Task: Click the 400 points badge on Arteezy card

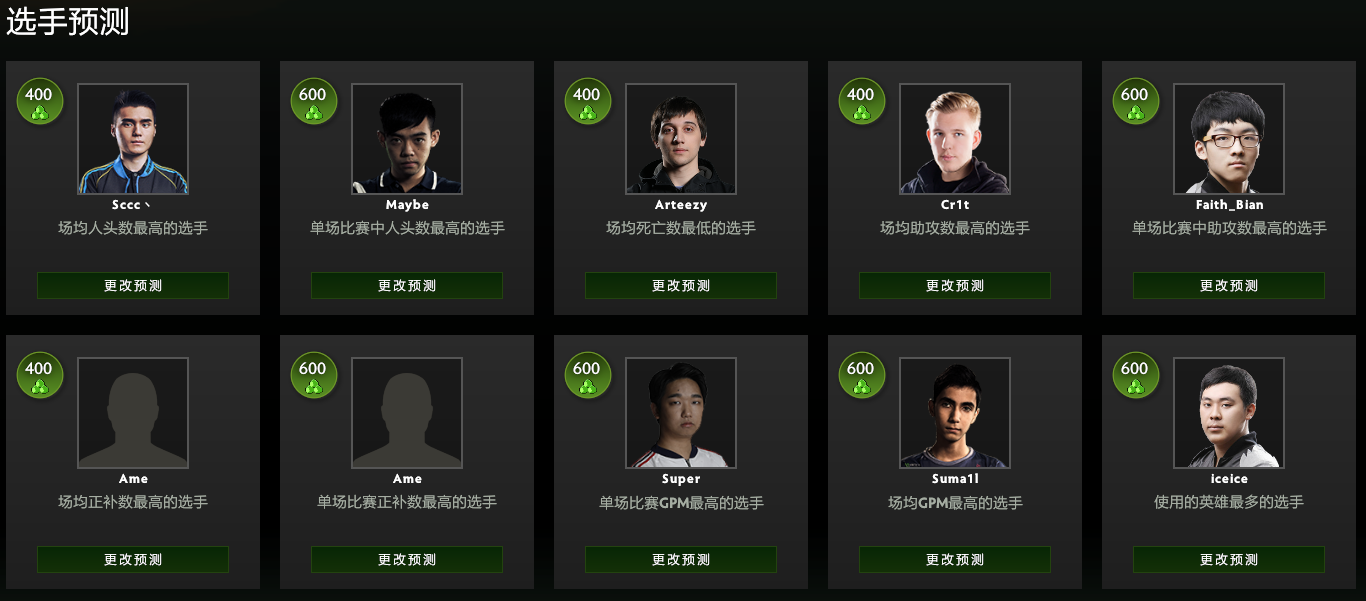Action: [588, 102]
